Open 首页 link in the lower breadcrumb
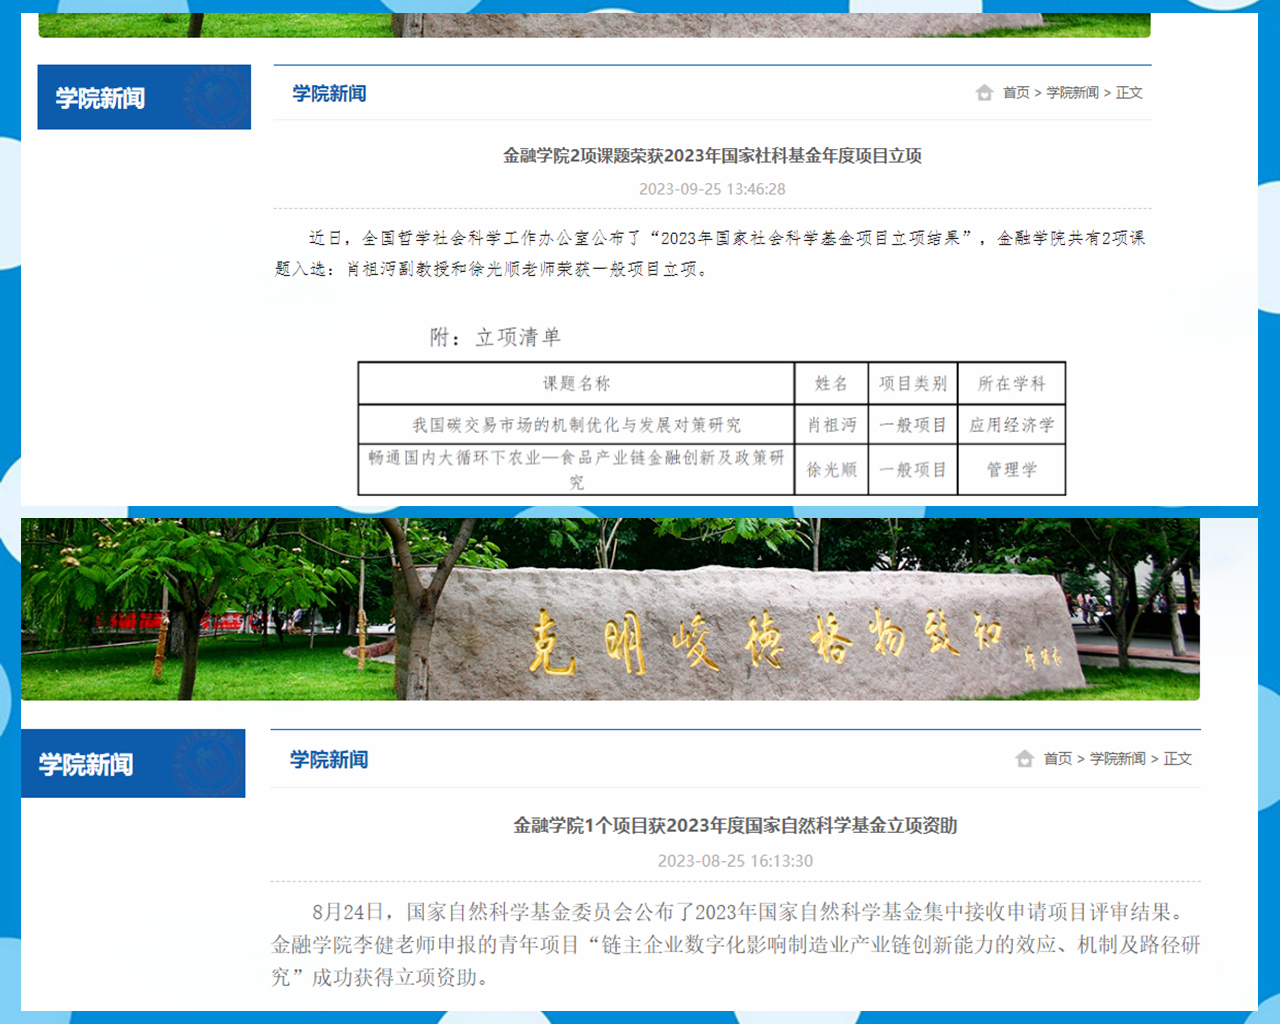This screenshot has width=1280, height=1024. tap(1057, 759)
